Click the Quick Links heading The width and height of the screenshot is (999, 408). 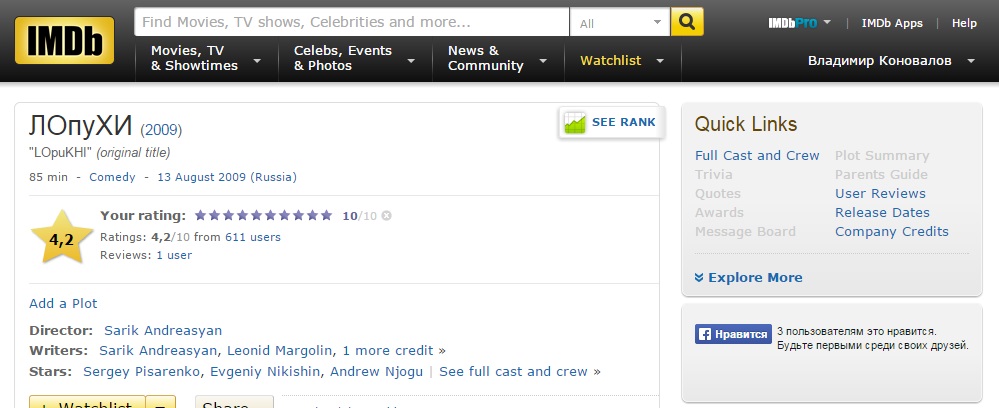coord(745,124)
